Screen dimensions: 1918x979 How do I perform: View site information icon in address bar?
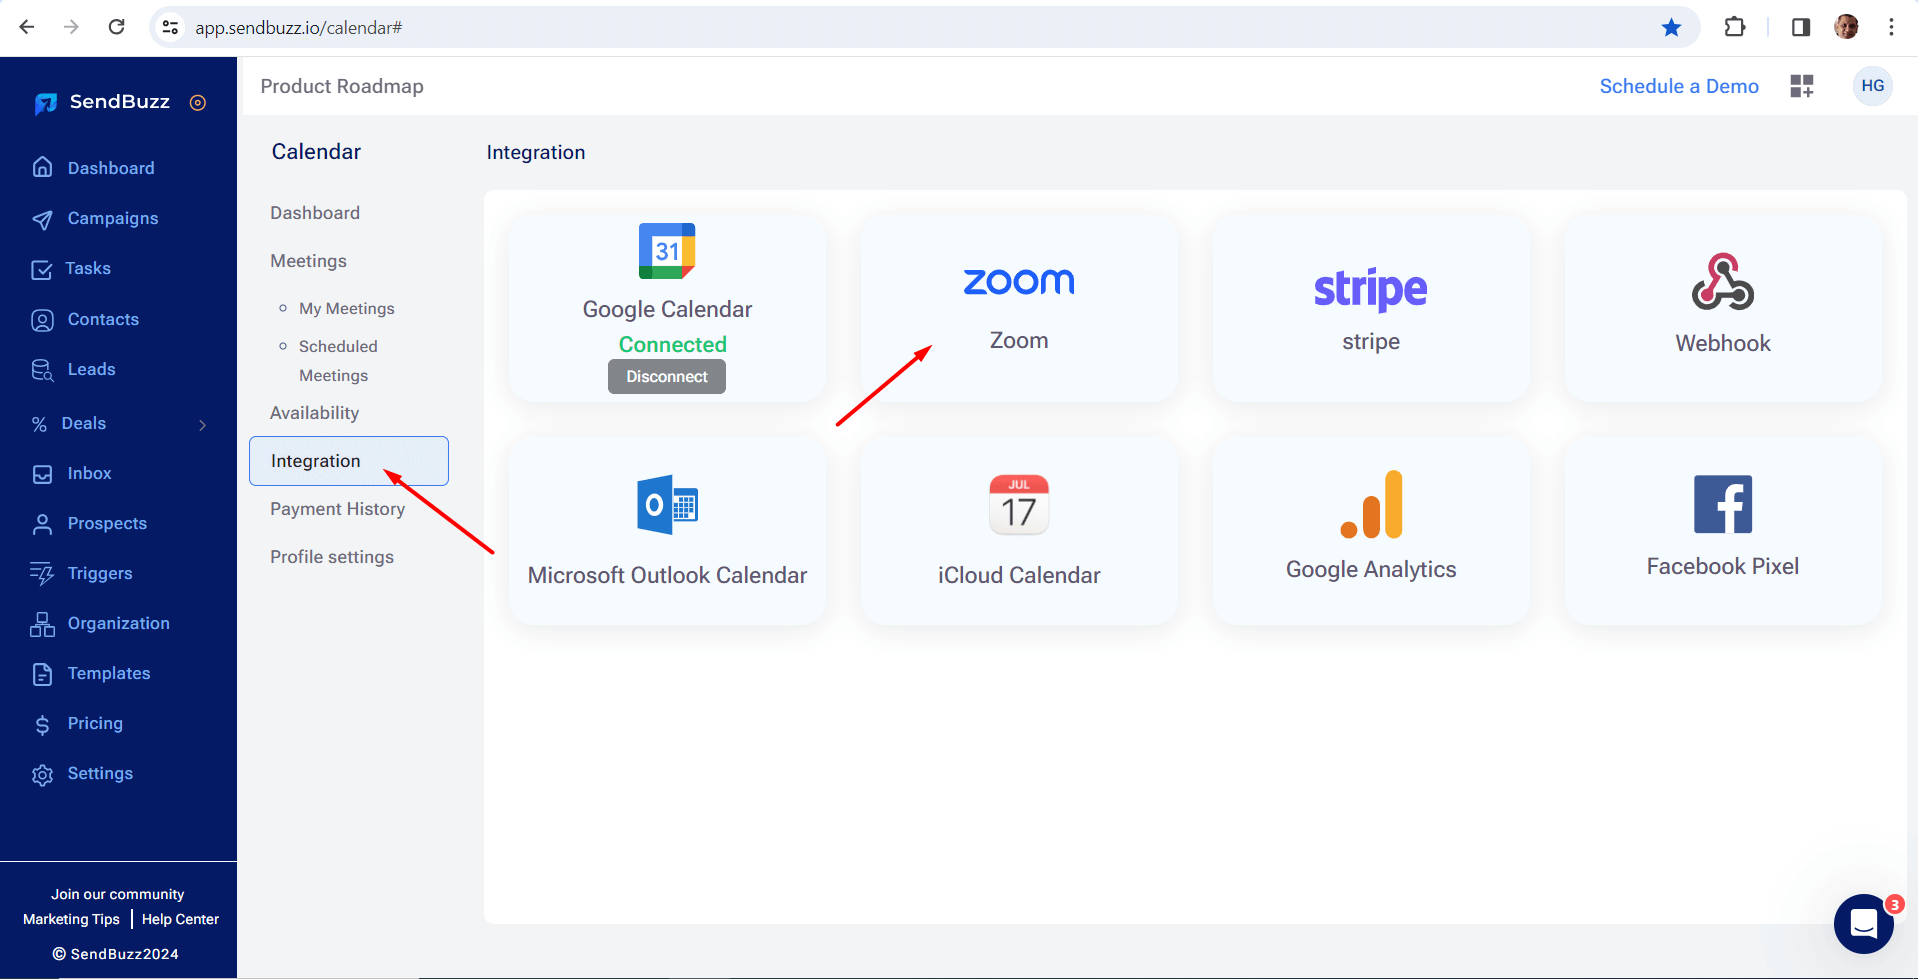click(171, 28)
